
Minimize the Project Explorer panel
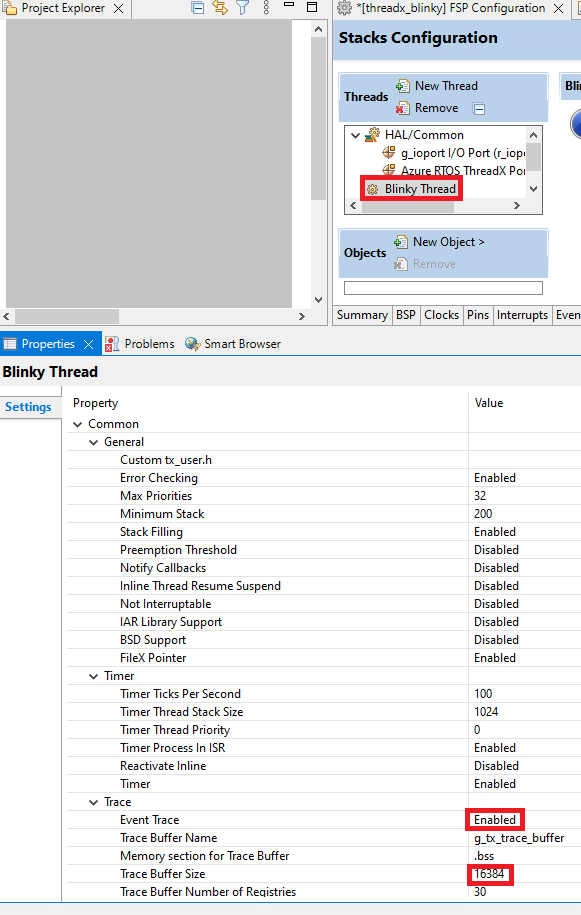[289, 5]
